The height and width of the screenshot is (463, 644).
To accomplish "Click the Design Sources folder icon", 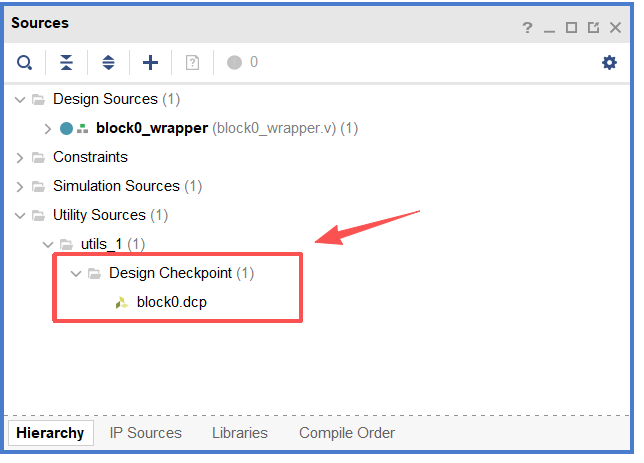I will click(x=38, y=99).
